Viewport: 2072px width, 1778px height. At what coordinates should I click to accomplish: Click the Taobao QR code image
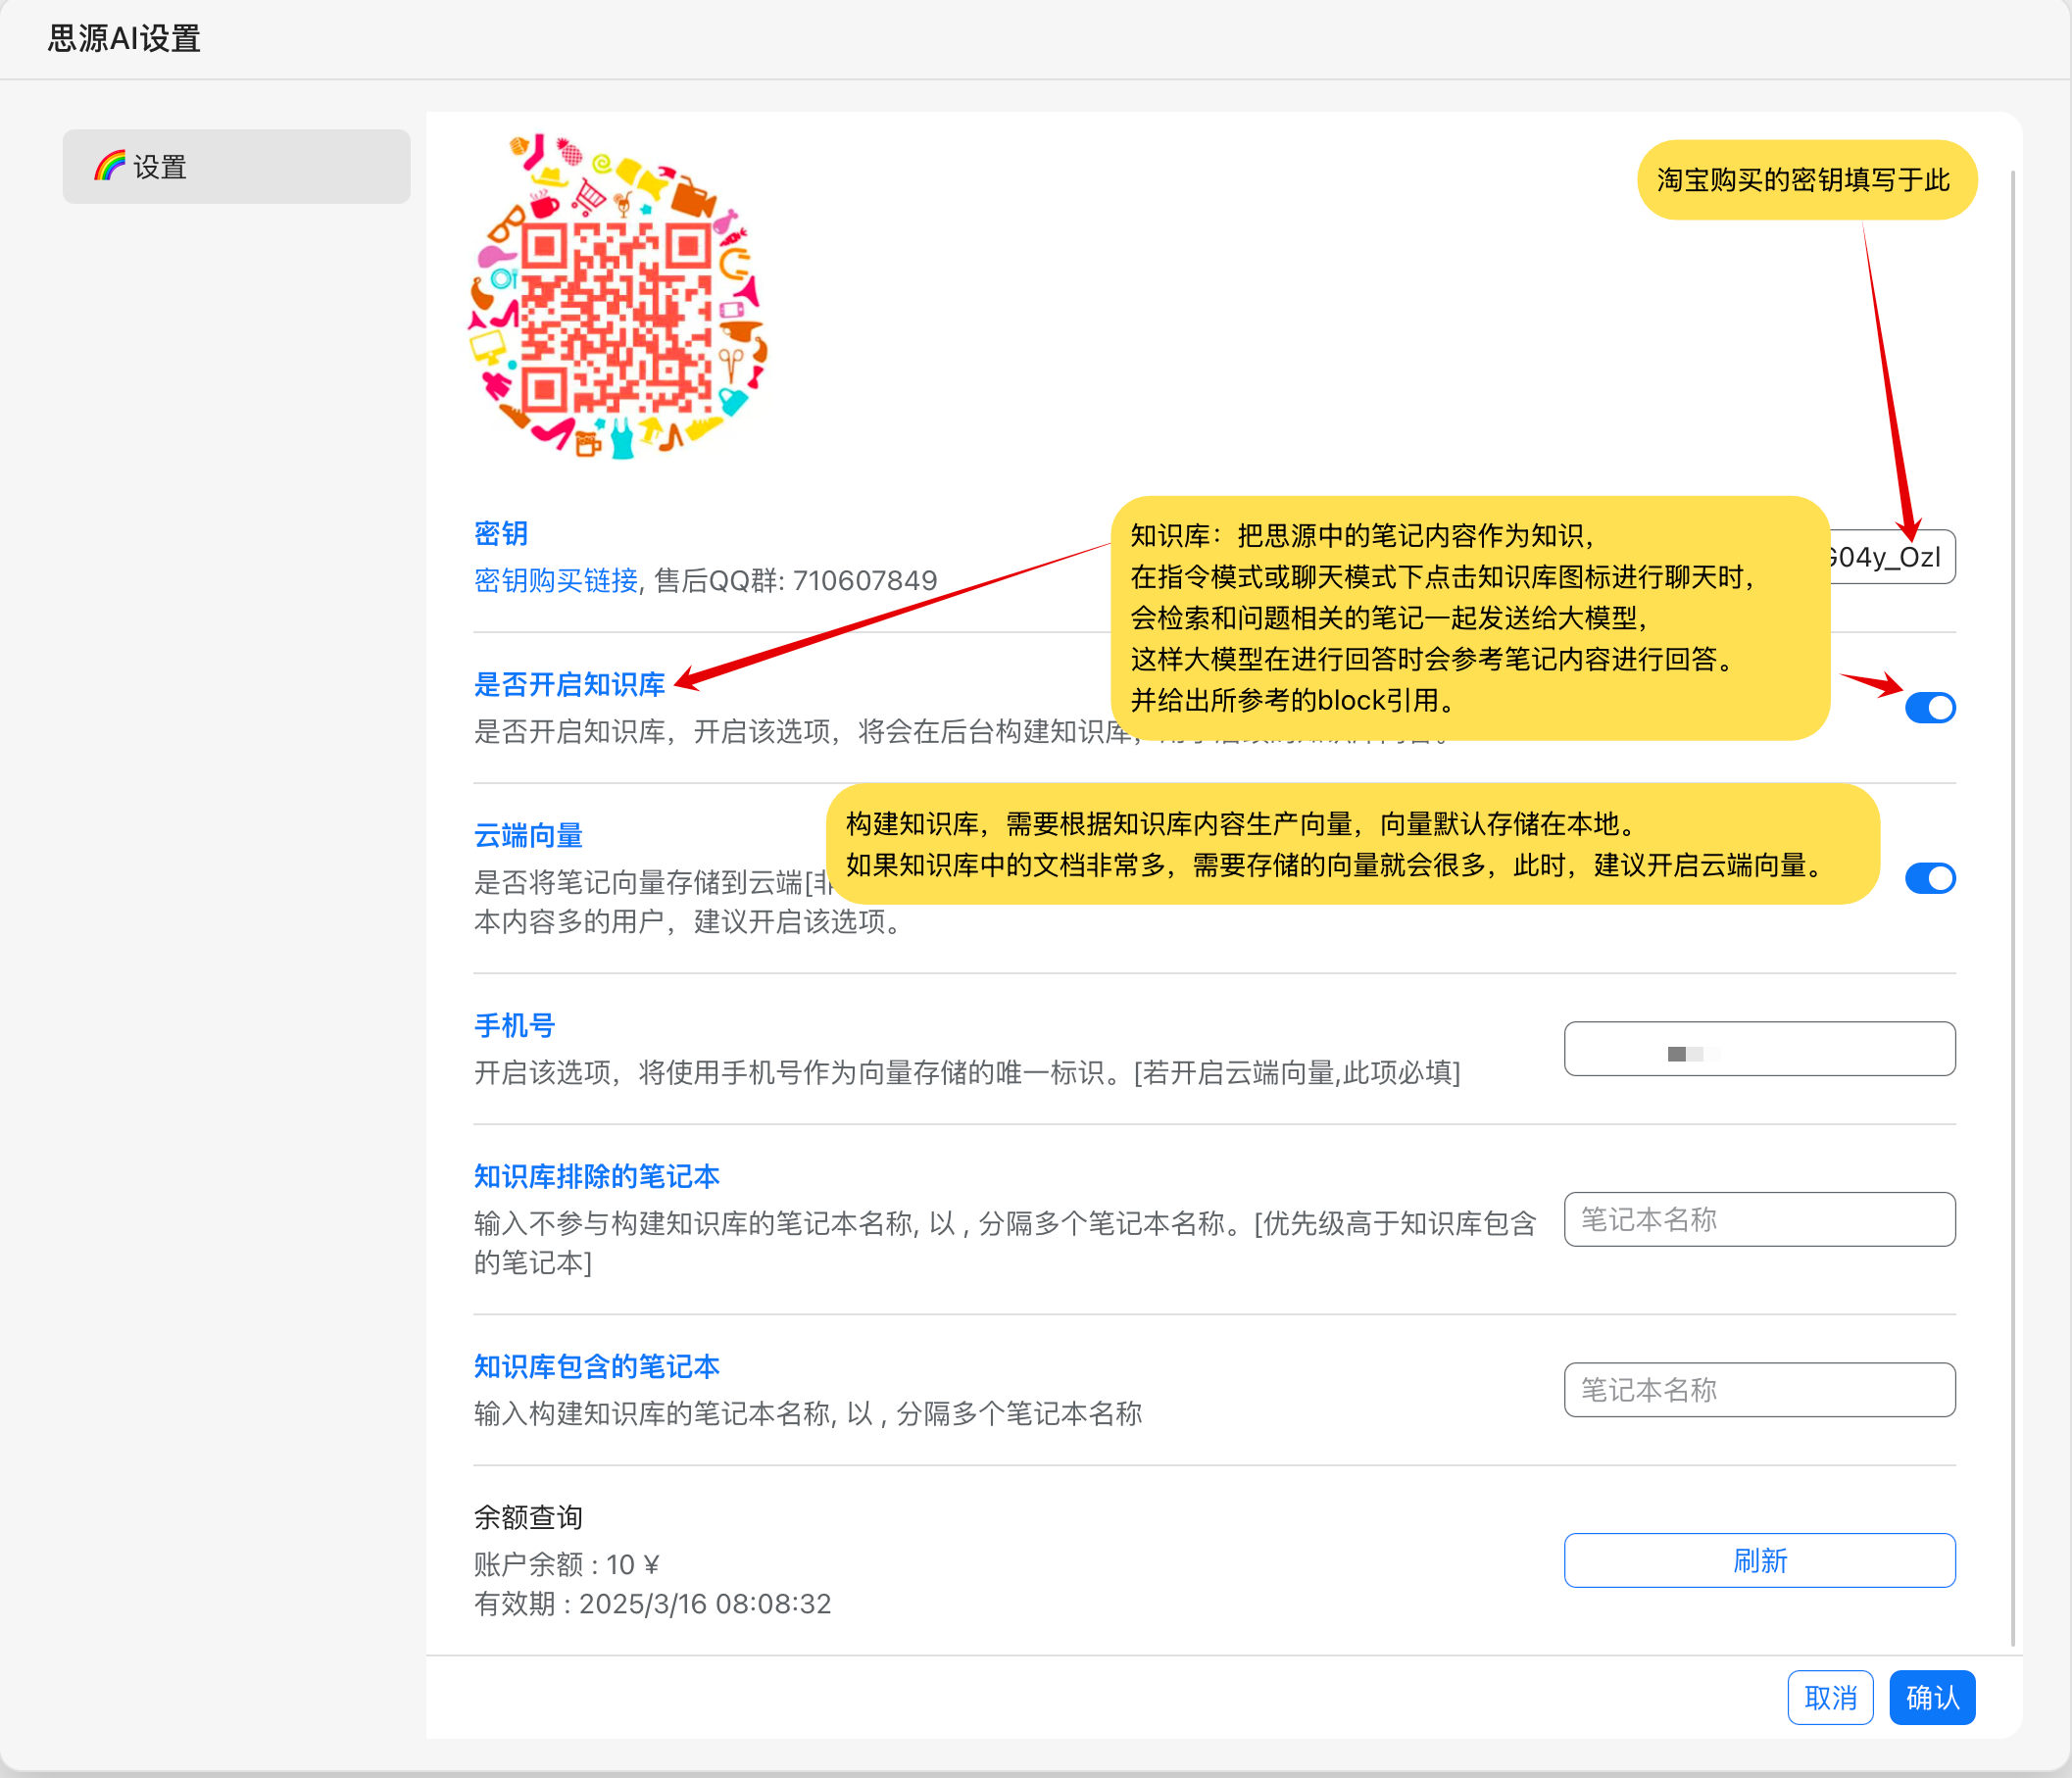[x=617, y=300]
